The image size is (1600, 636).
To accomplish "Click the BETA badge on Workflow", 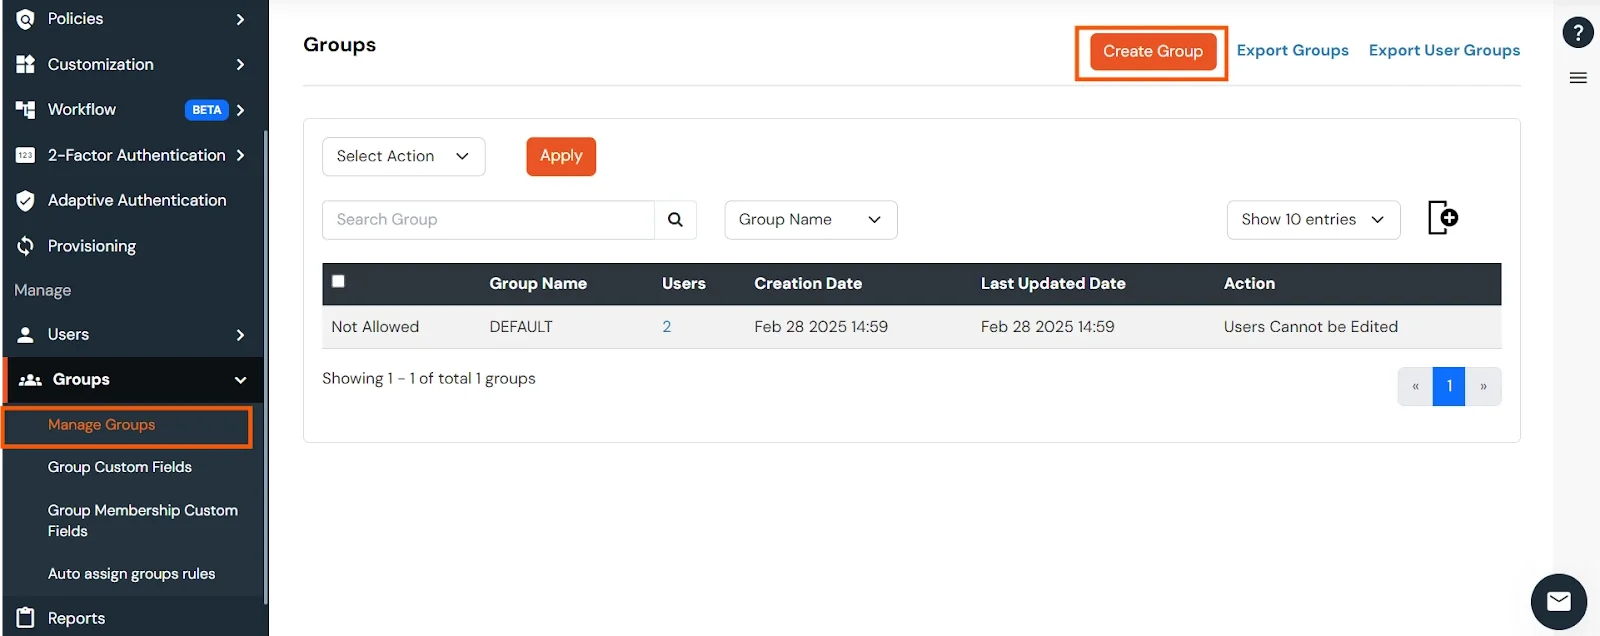I will coord(207,110).
